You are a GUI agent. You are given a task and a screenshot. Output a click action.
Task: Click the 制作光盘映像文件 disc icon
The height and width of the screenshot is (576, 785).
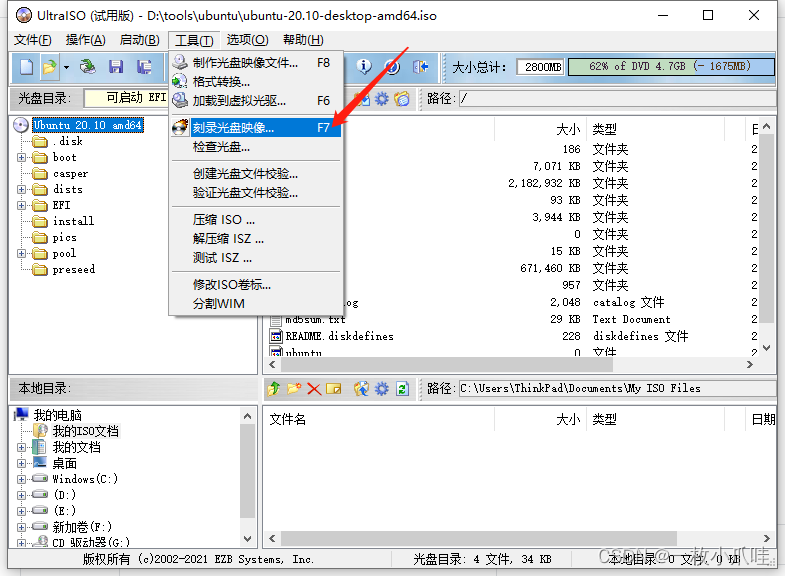tap(180, 62)
